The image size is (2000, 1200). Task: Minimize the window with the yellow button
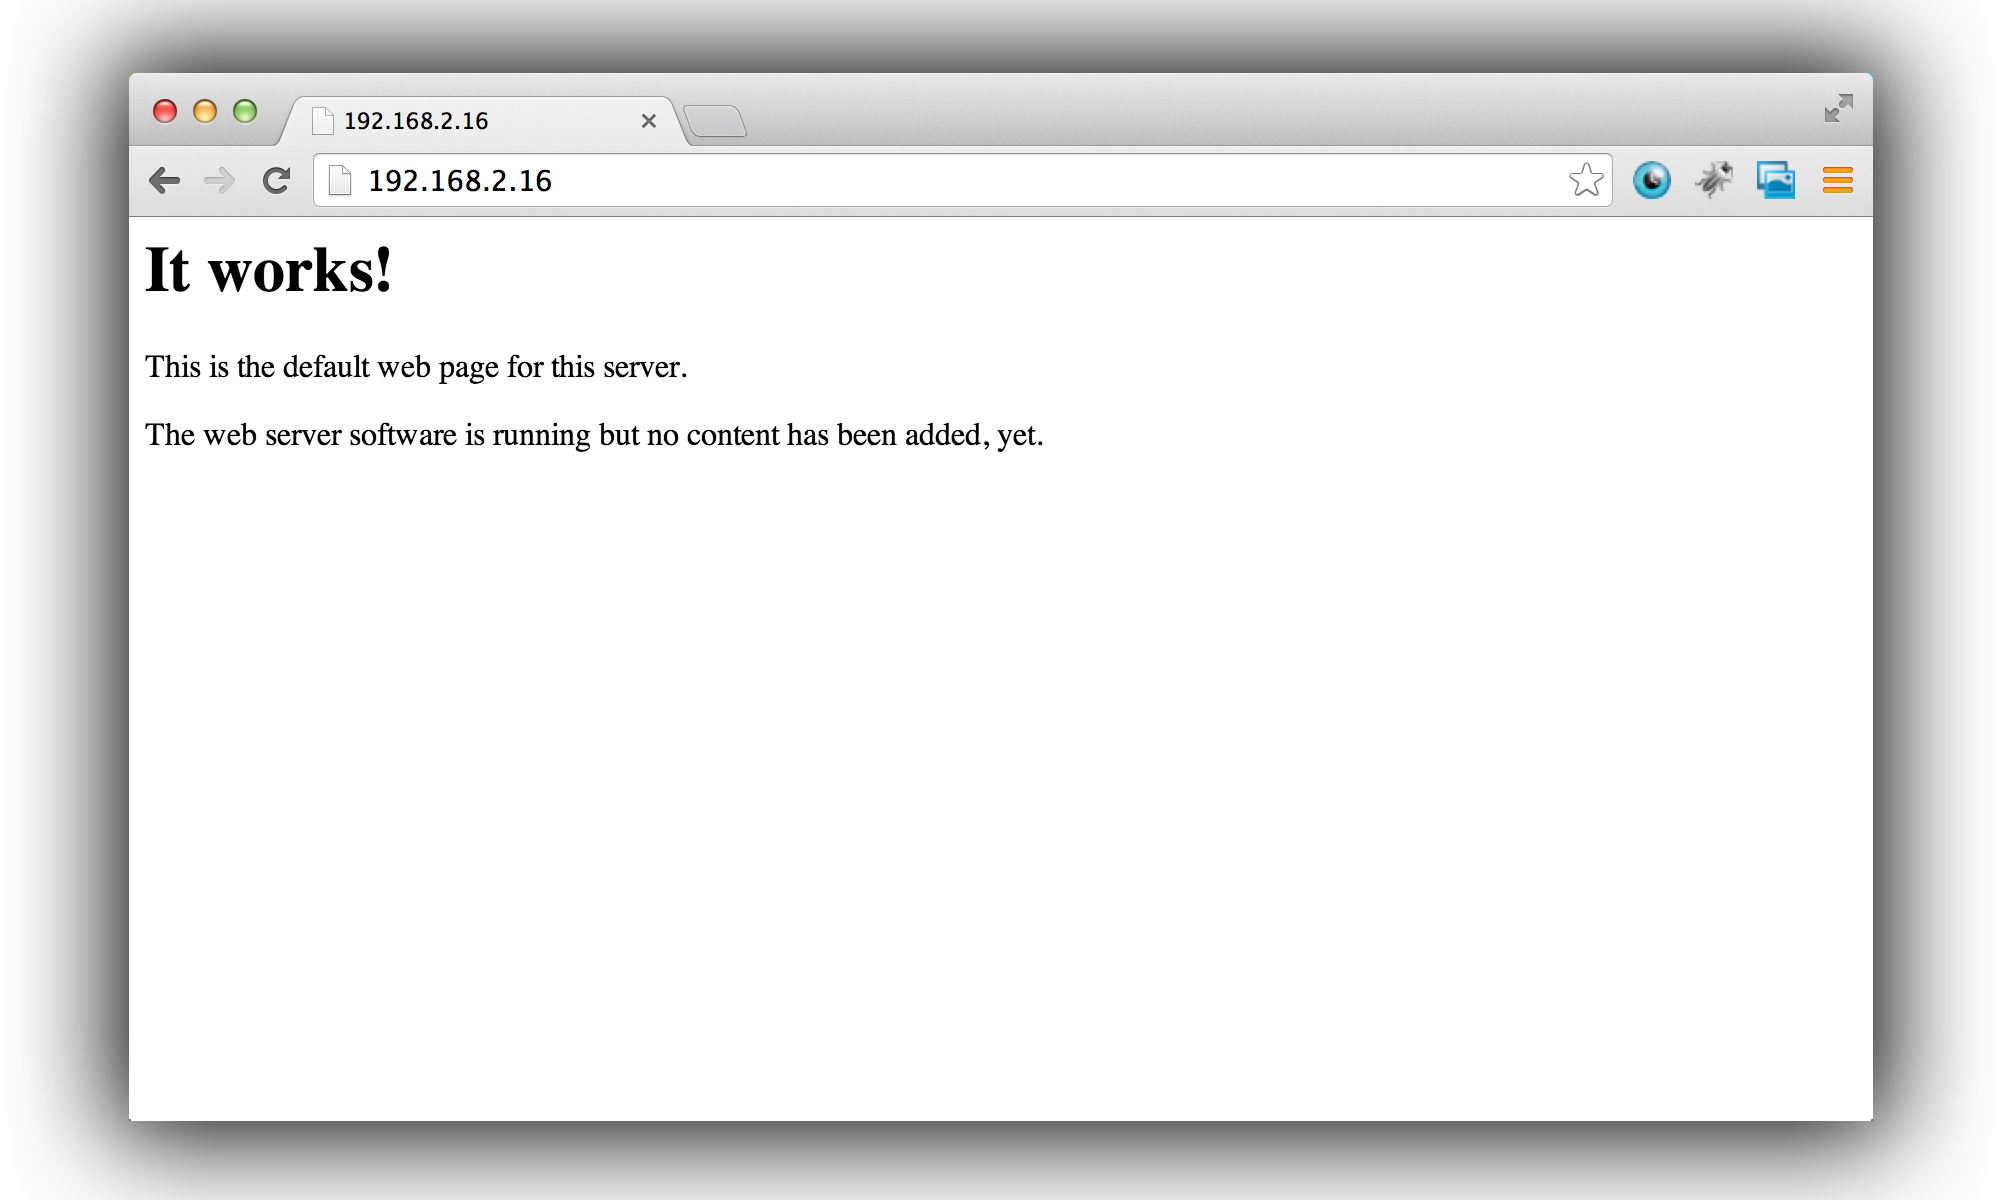tap(205, 111)
